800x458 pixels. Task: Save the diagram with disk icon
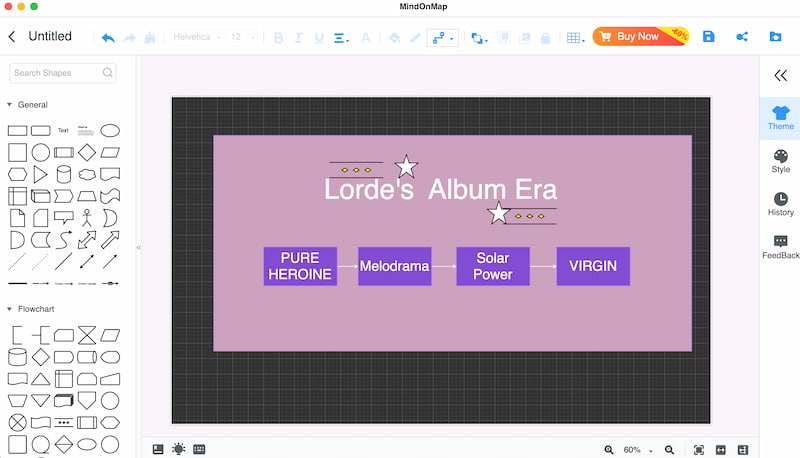pyautogui.click(x=709, y=36)
